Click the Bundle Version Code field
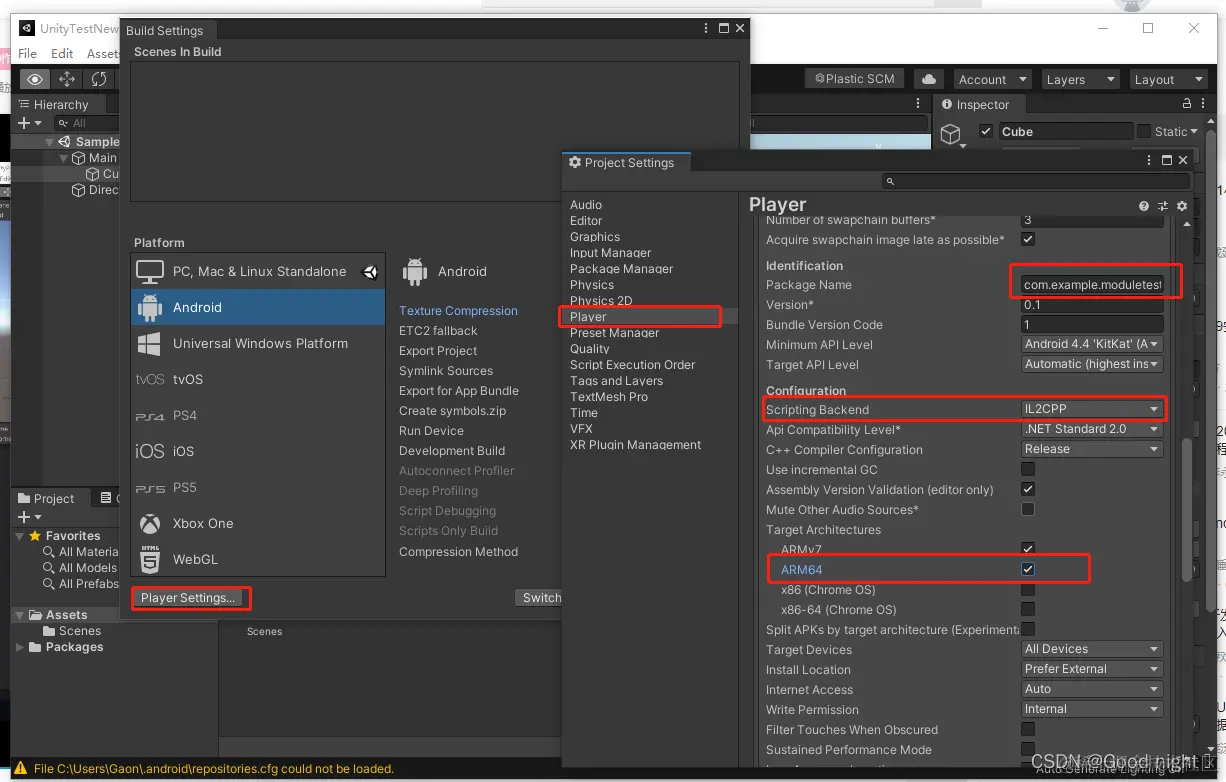1226x782 pixels. 1092,325
